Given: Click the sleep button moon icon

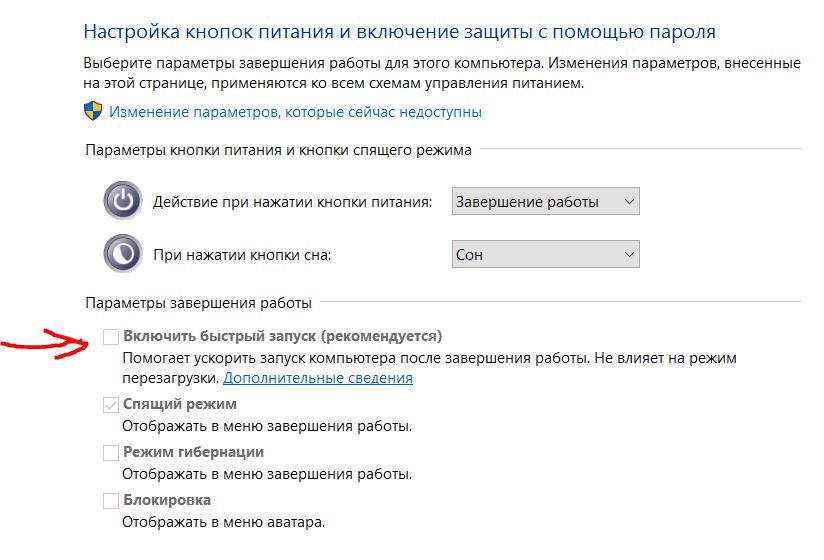Looking at the screenshot, I should click(123, 254).
